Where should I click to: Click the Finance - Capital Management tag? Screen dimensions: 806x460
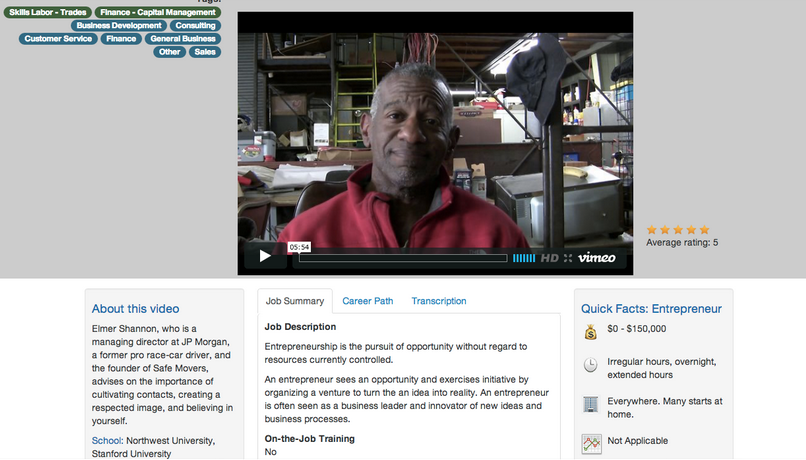(159, 11)
